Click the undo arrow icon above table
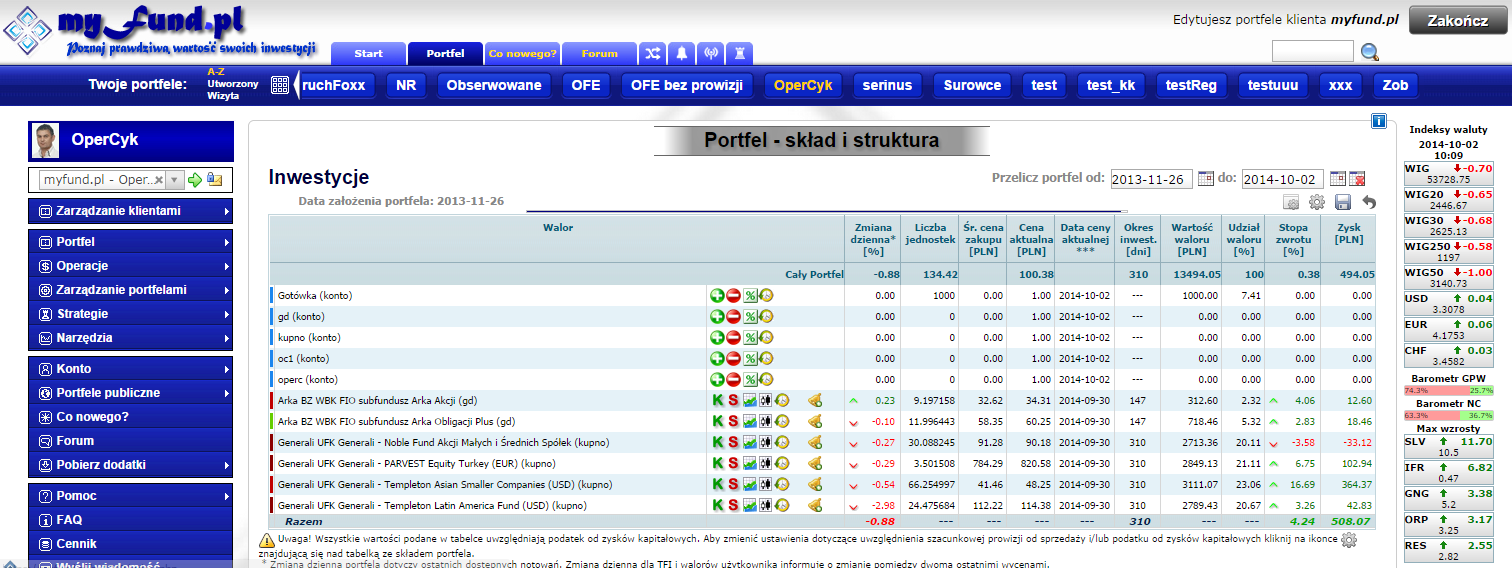Image resolution: width=1512 pixels, height=568 pixels. pyautogui.click(x=1368, y=203)
